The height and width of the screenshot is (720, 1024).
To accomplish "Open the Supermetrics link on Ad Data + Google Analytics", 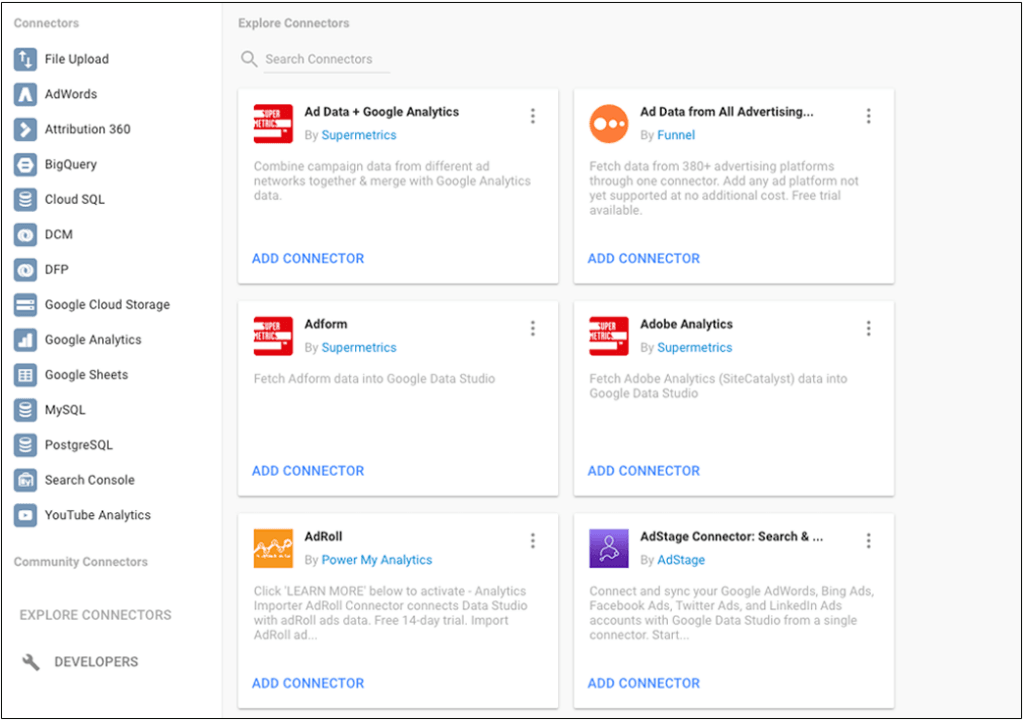I will pos(359,135).
